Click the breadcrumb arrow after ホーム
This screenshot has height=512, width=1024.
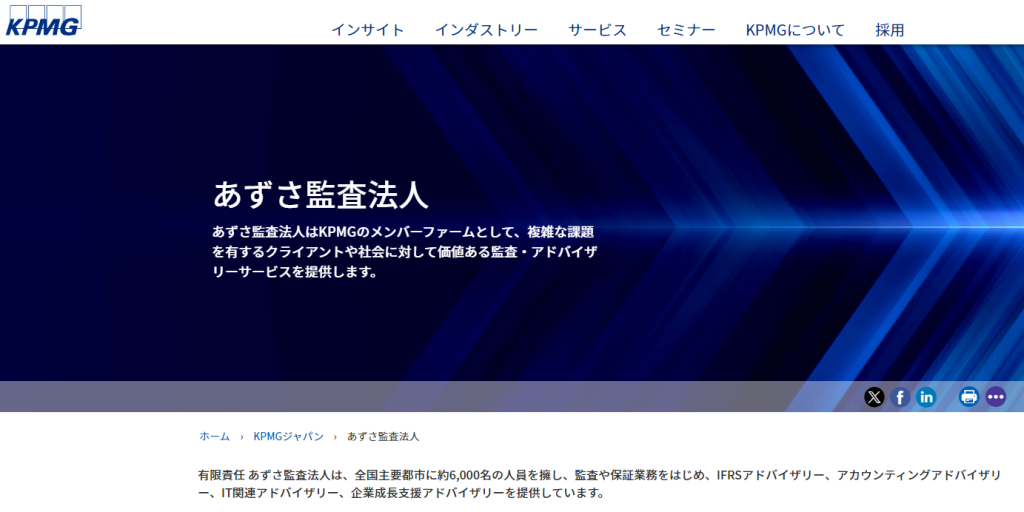241,437
